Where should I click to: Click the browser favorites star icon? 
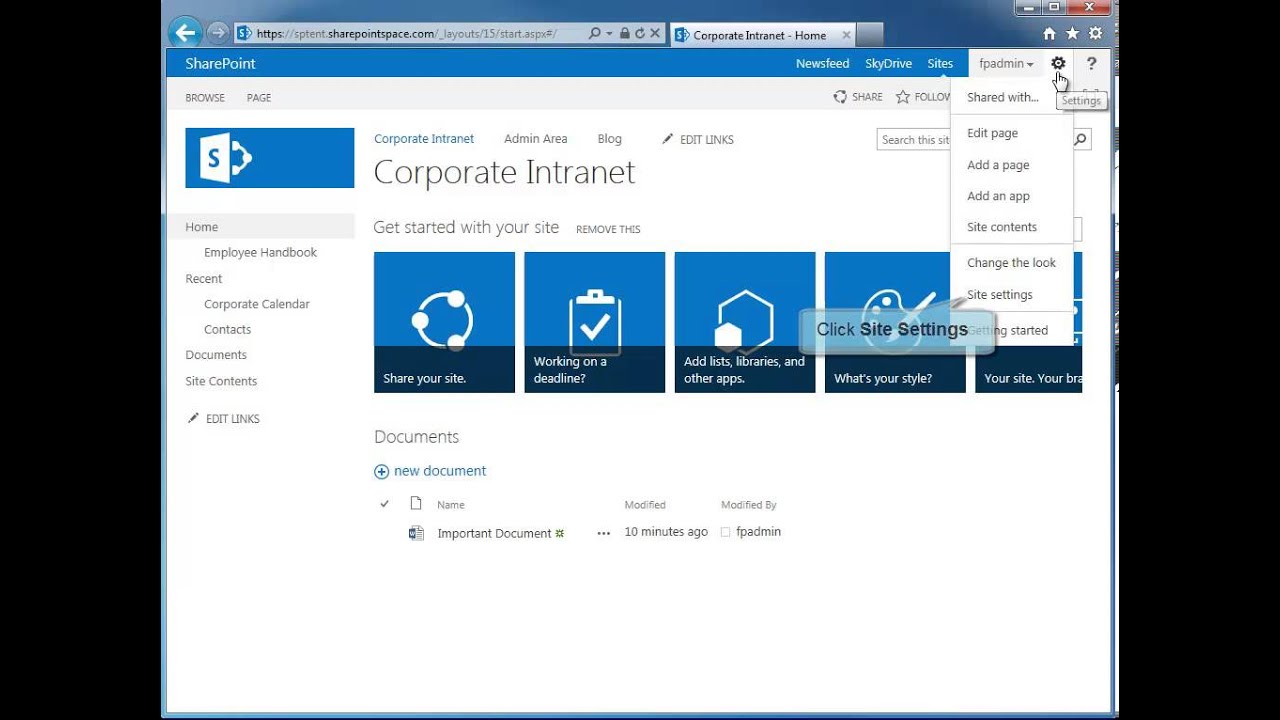[x=1072, y=34]
